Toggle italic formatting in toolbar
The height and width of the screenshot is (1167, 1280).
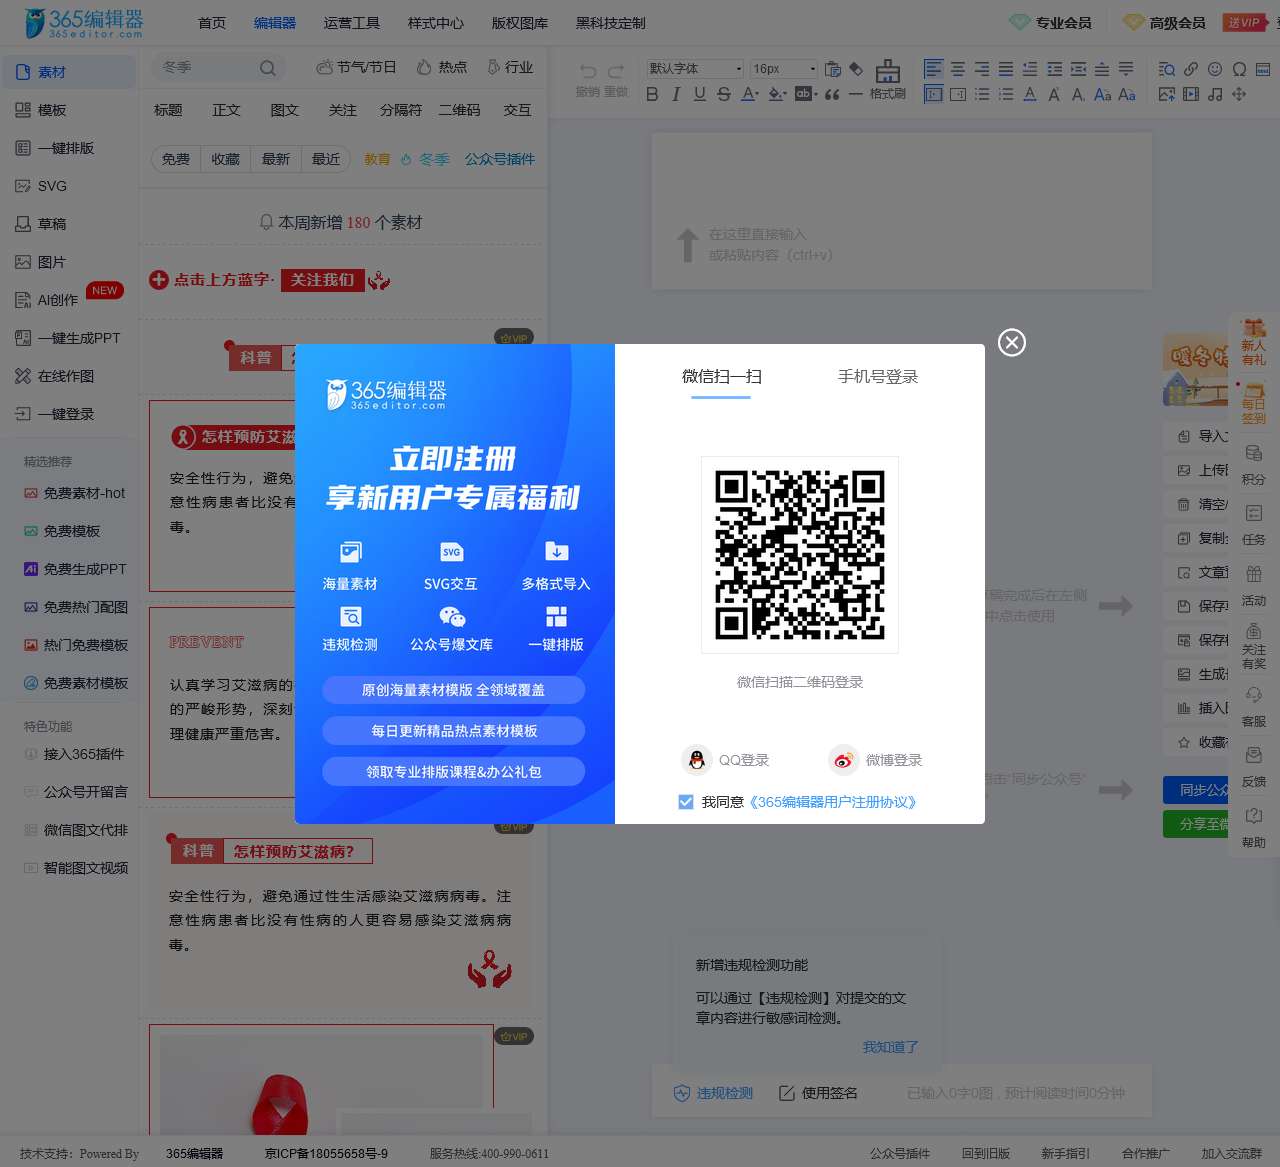pyautogui.click(x=676, y=94)
